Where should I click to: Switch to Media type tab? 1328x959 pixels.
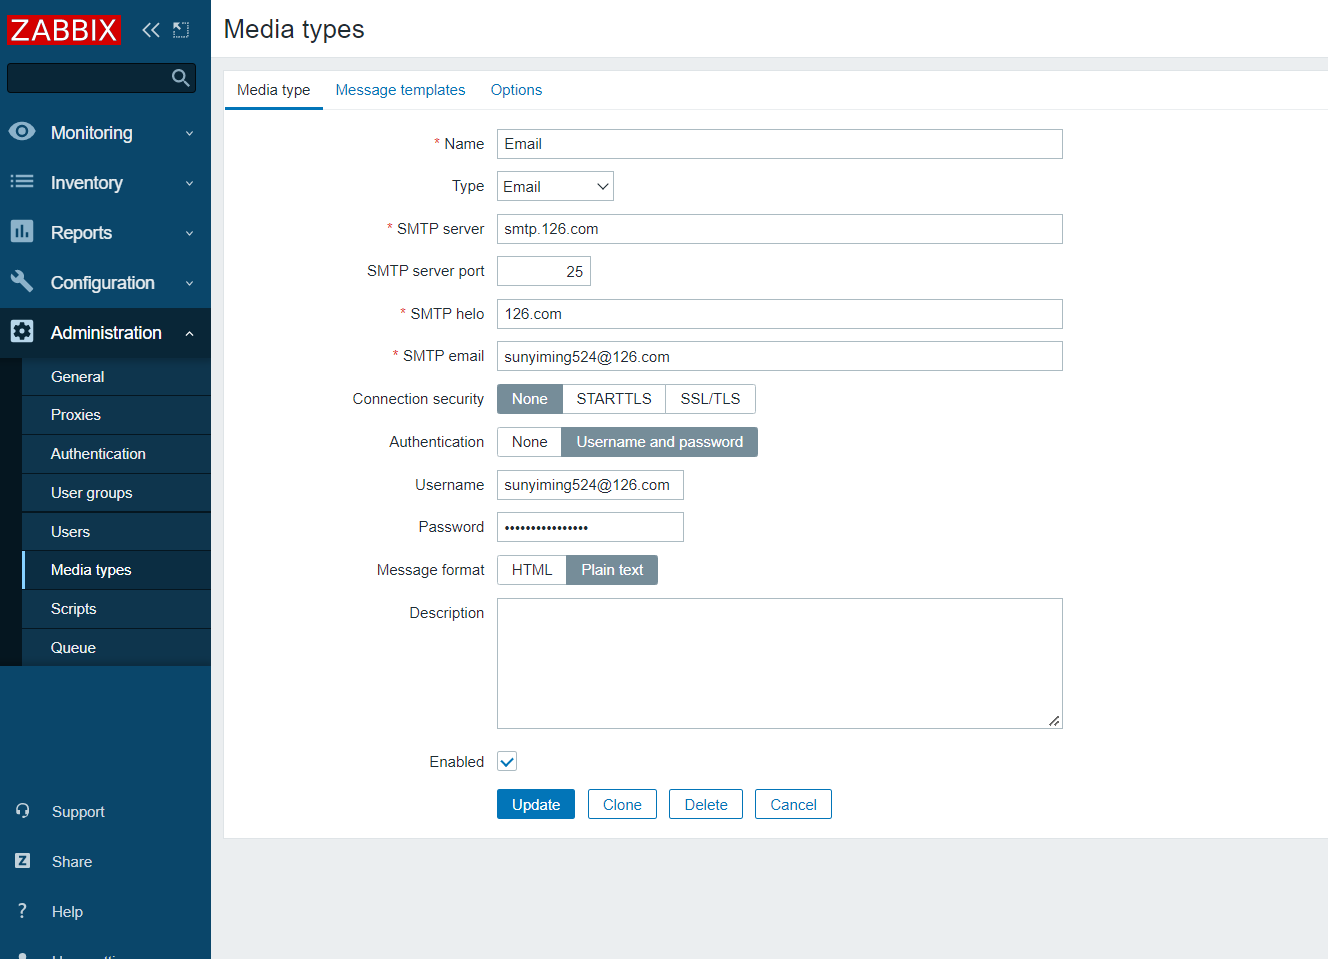click(x=274, y=90)
